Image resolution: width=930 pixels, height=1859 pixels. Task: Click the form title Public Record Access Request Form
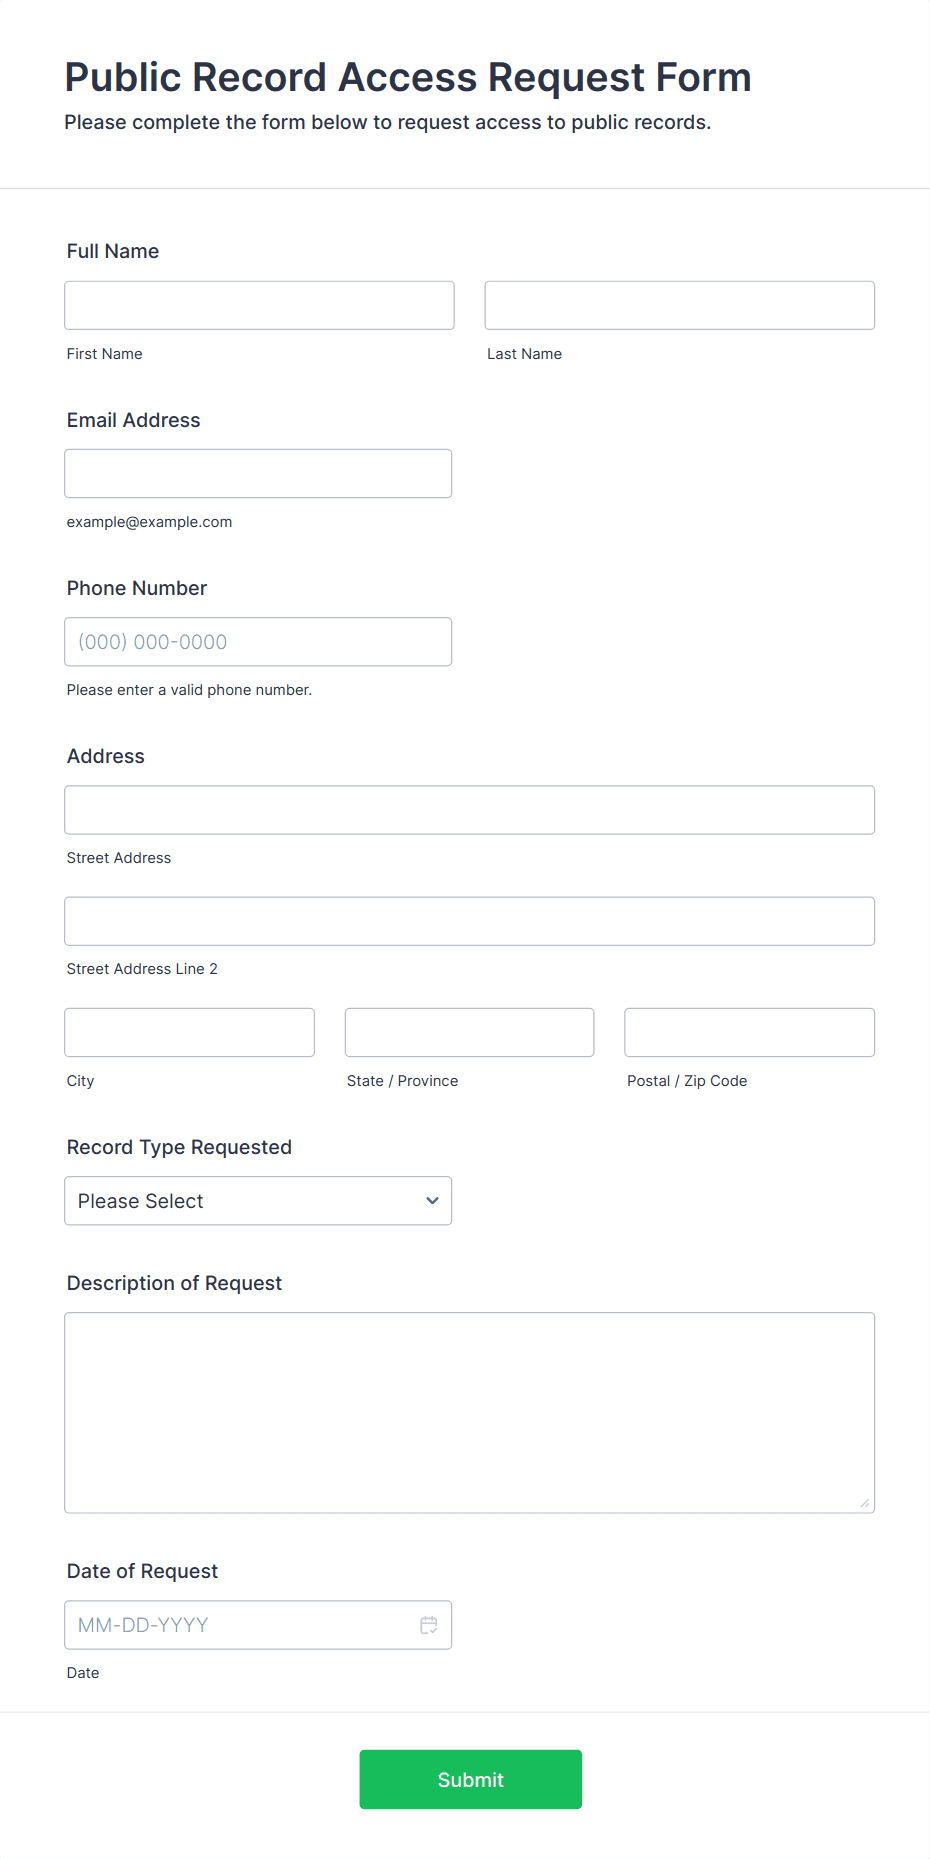(407, 76)
